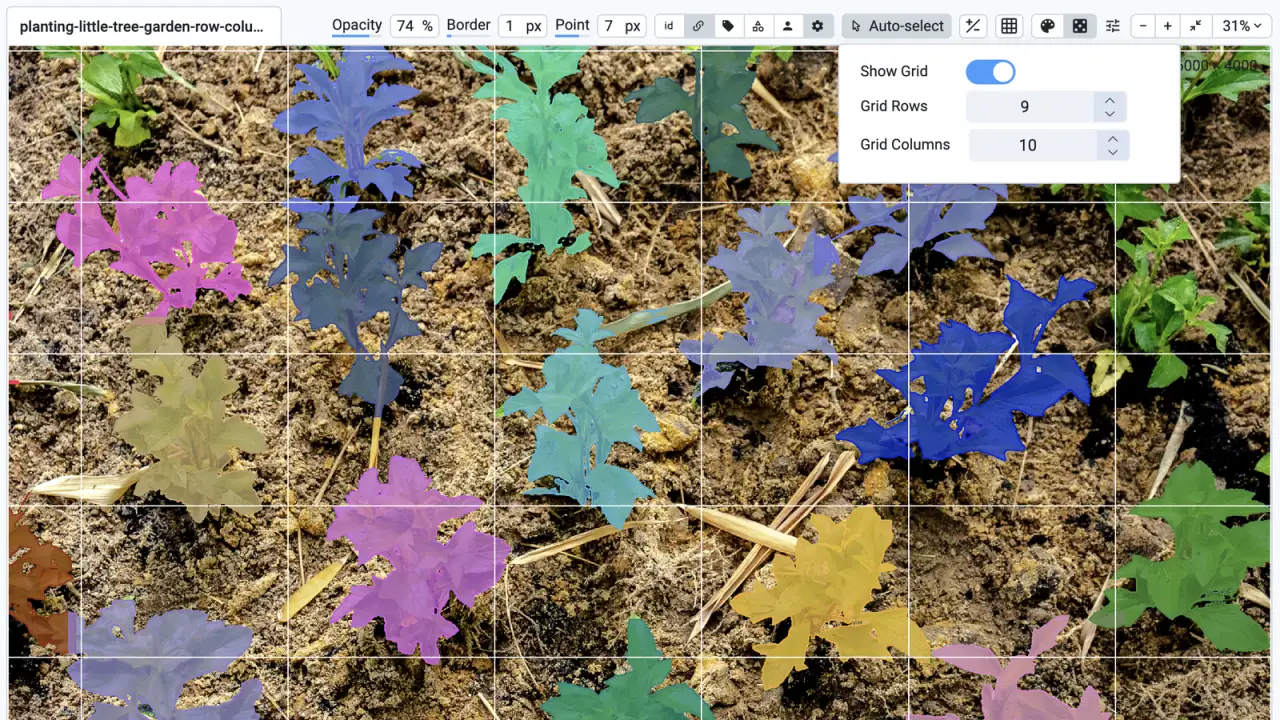The height and width of the screenshot is (720, 1280).
Task: Zoom out with the minus button
Action: (1144, 26)
